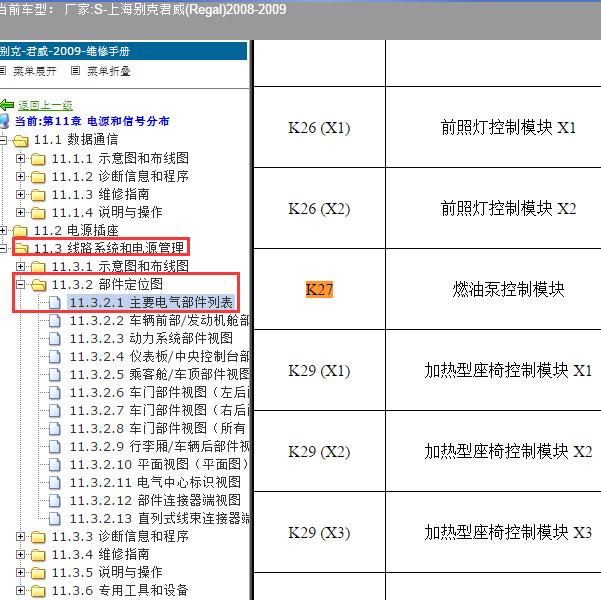This screenshot has height=600, width=601.
Task: Click page icon of 11.3.2.12 部件连接器端视图
Action: click(55, 501)
